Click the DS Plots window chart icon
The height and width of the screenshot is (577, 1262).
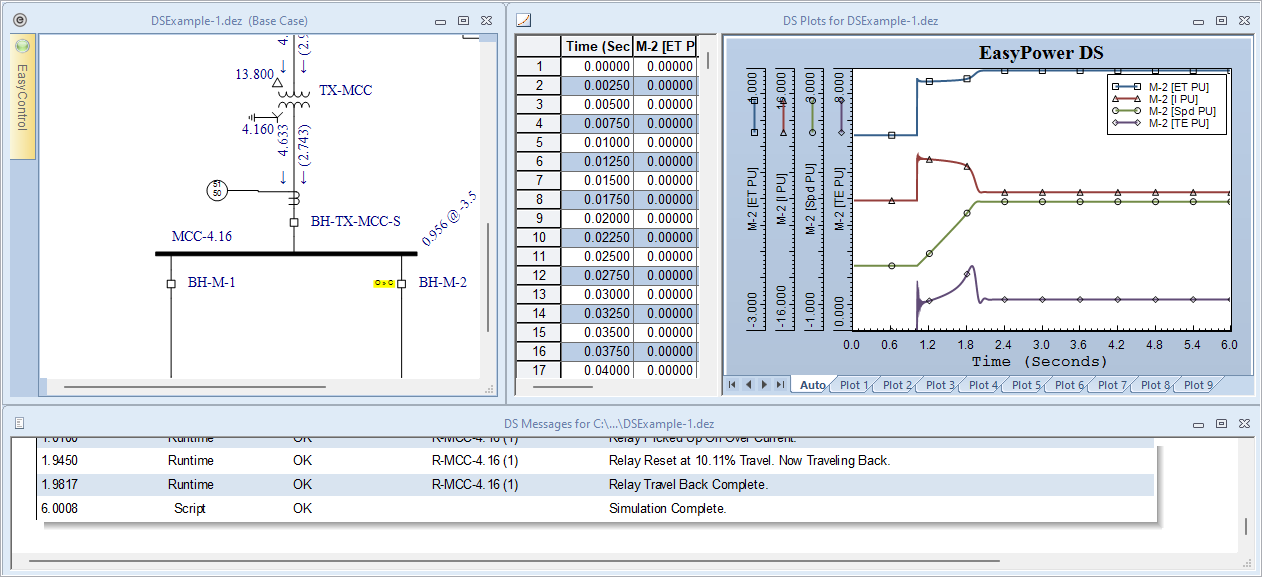pos(524,20)
